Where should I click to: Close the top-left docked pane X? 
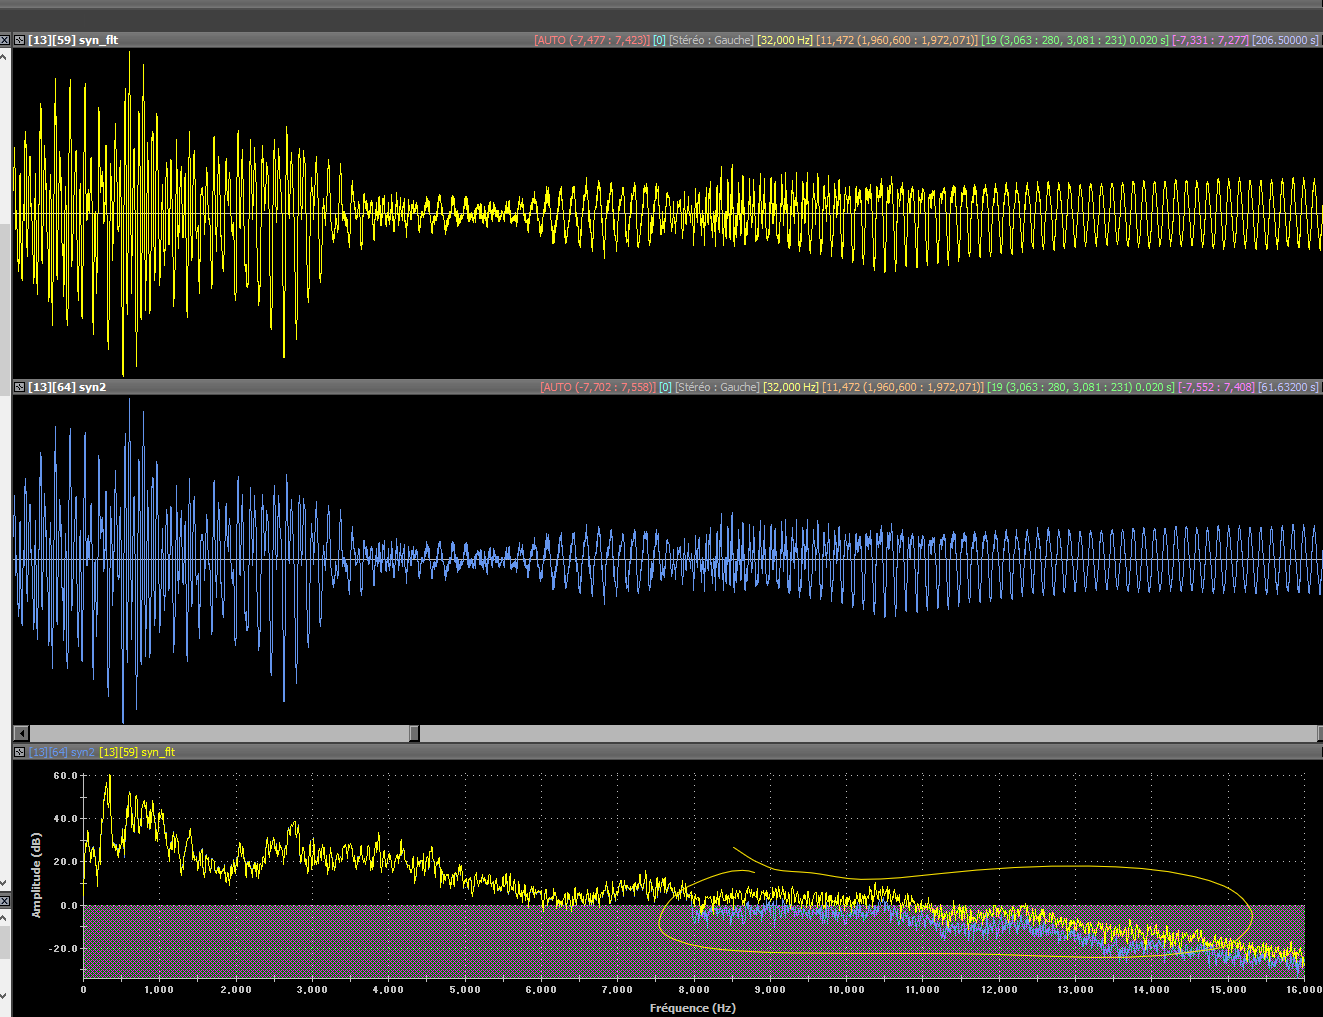pyautogui.click(x=5, y=40)
